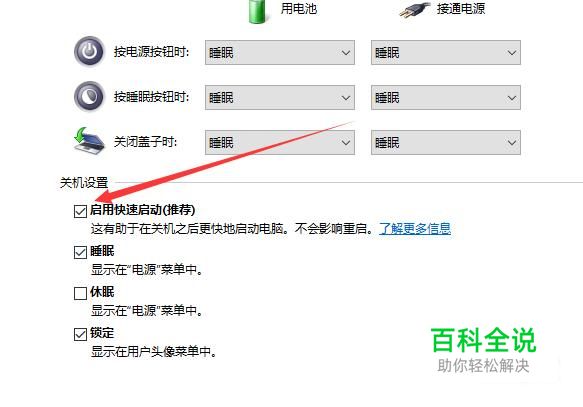The height and width of the screenshot is (407, 583).
Task: Uncheck the 睡眠 shutdown setting checkbox
Action: 80,252
